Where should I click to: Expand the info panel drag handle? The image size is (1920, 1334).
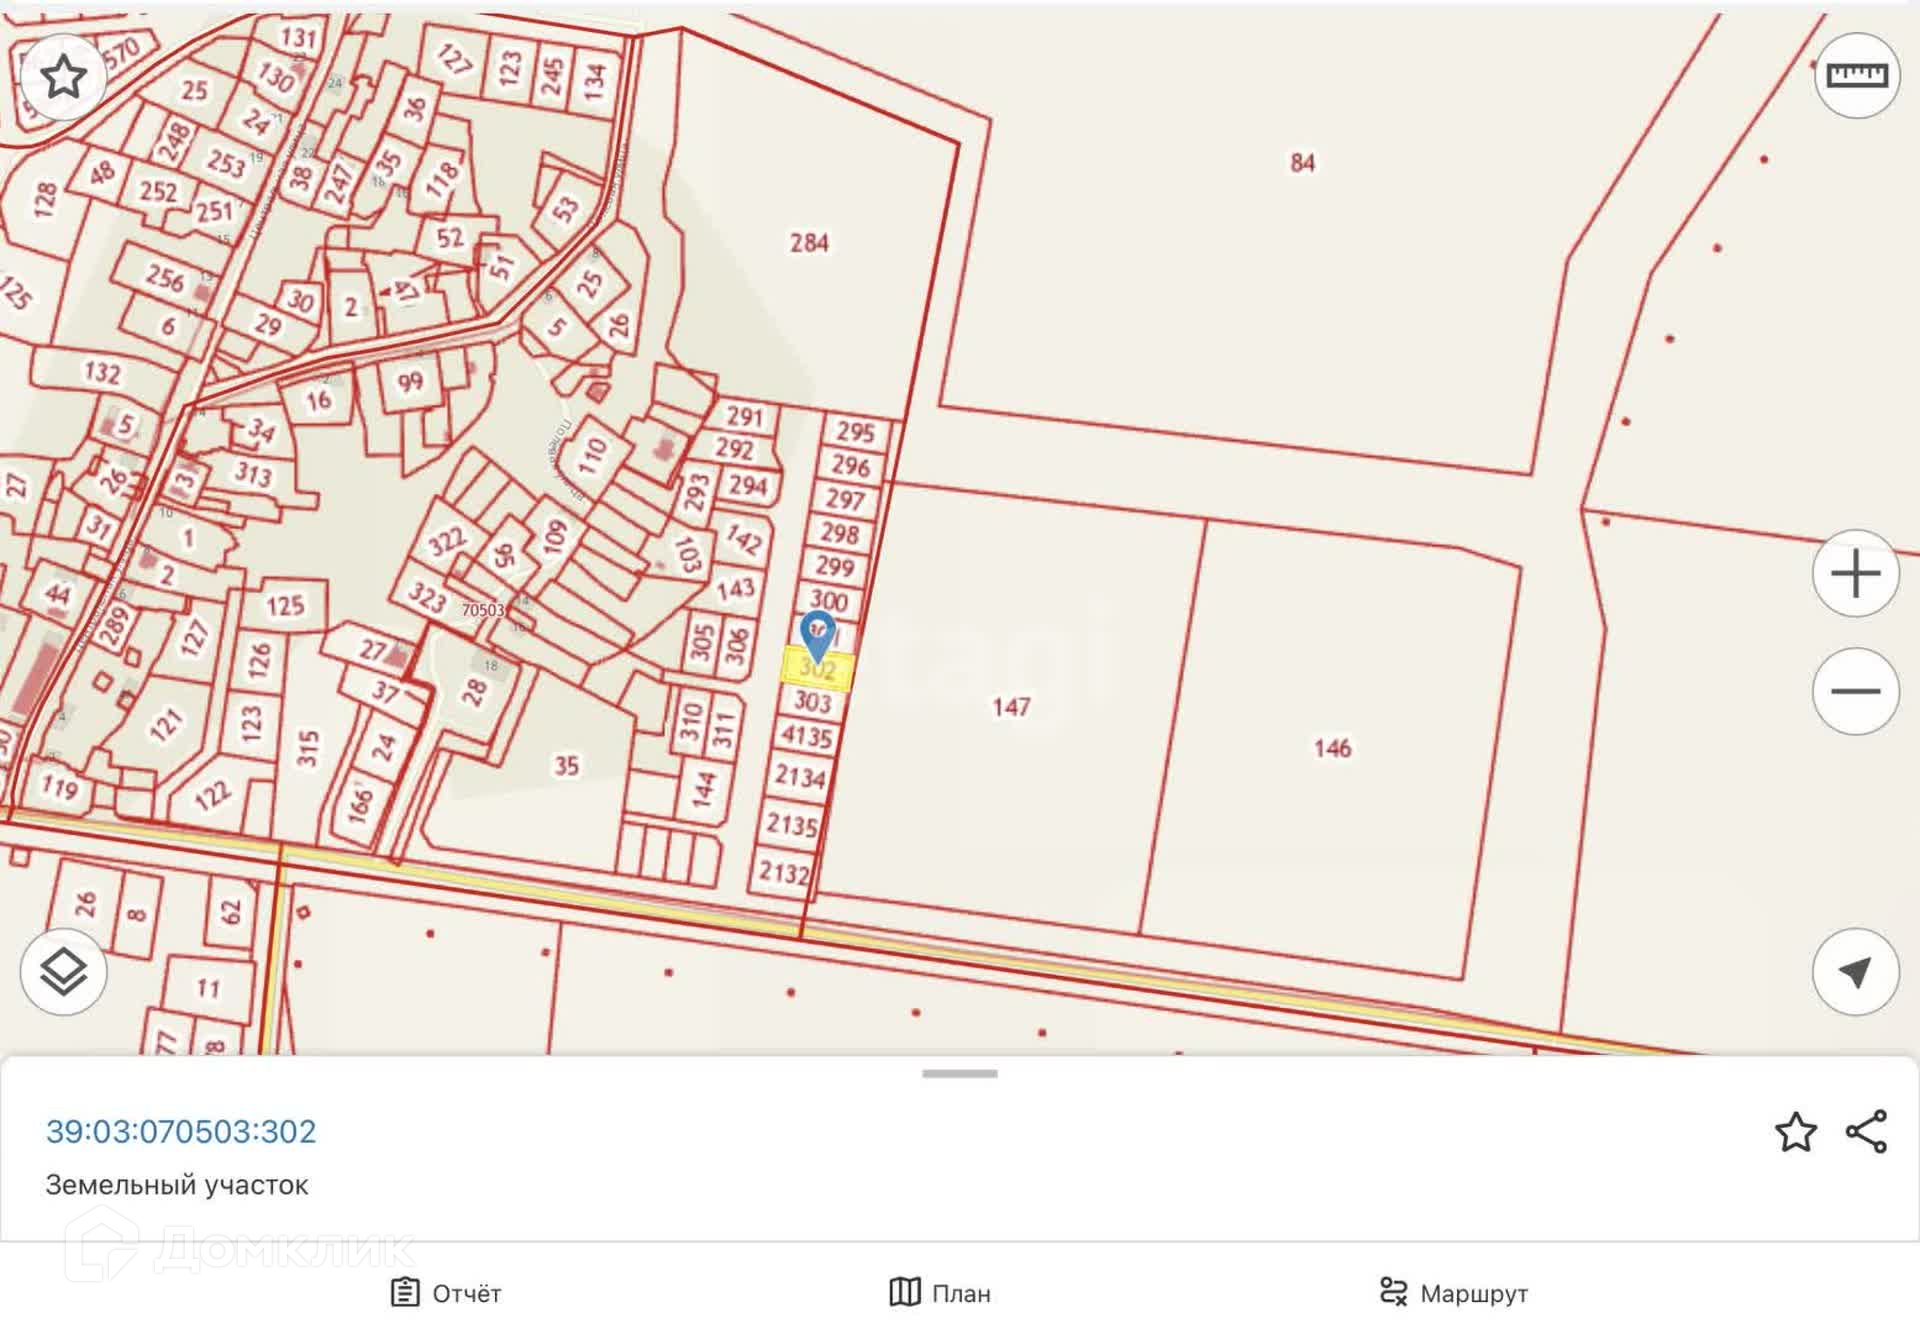tap(959, 1074)
